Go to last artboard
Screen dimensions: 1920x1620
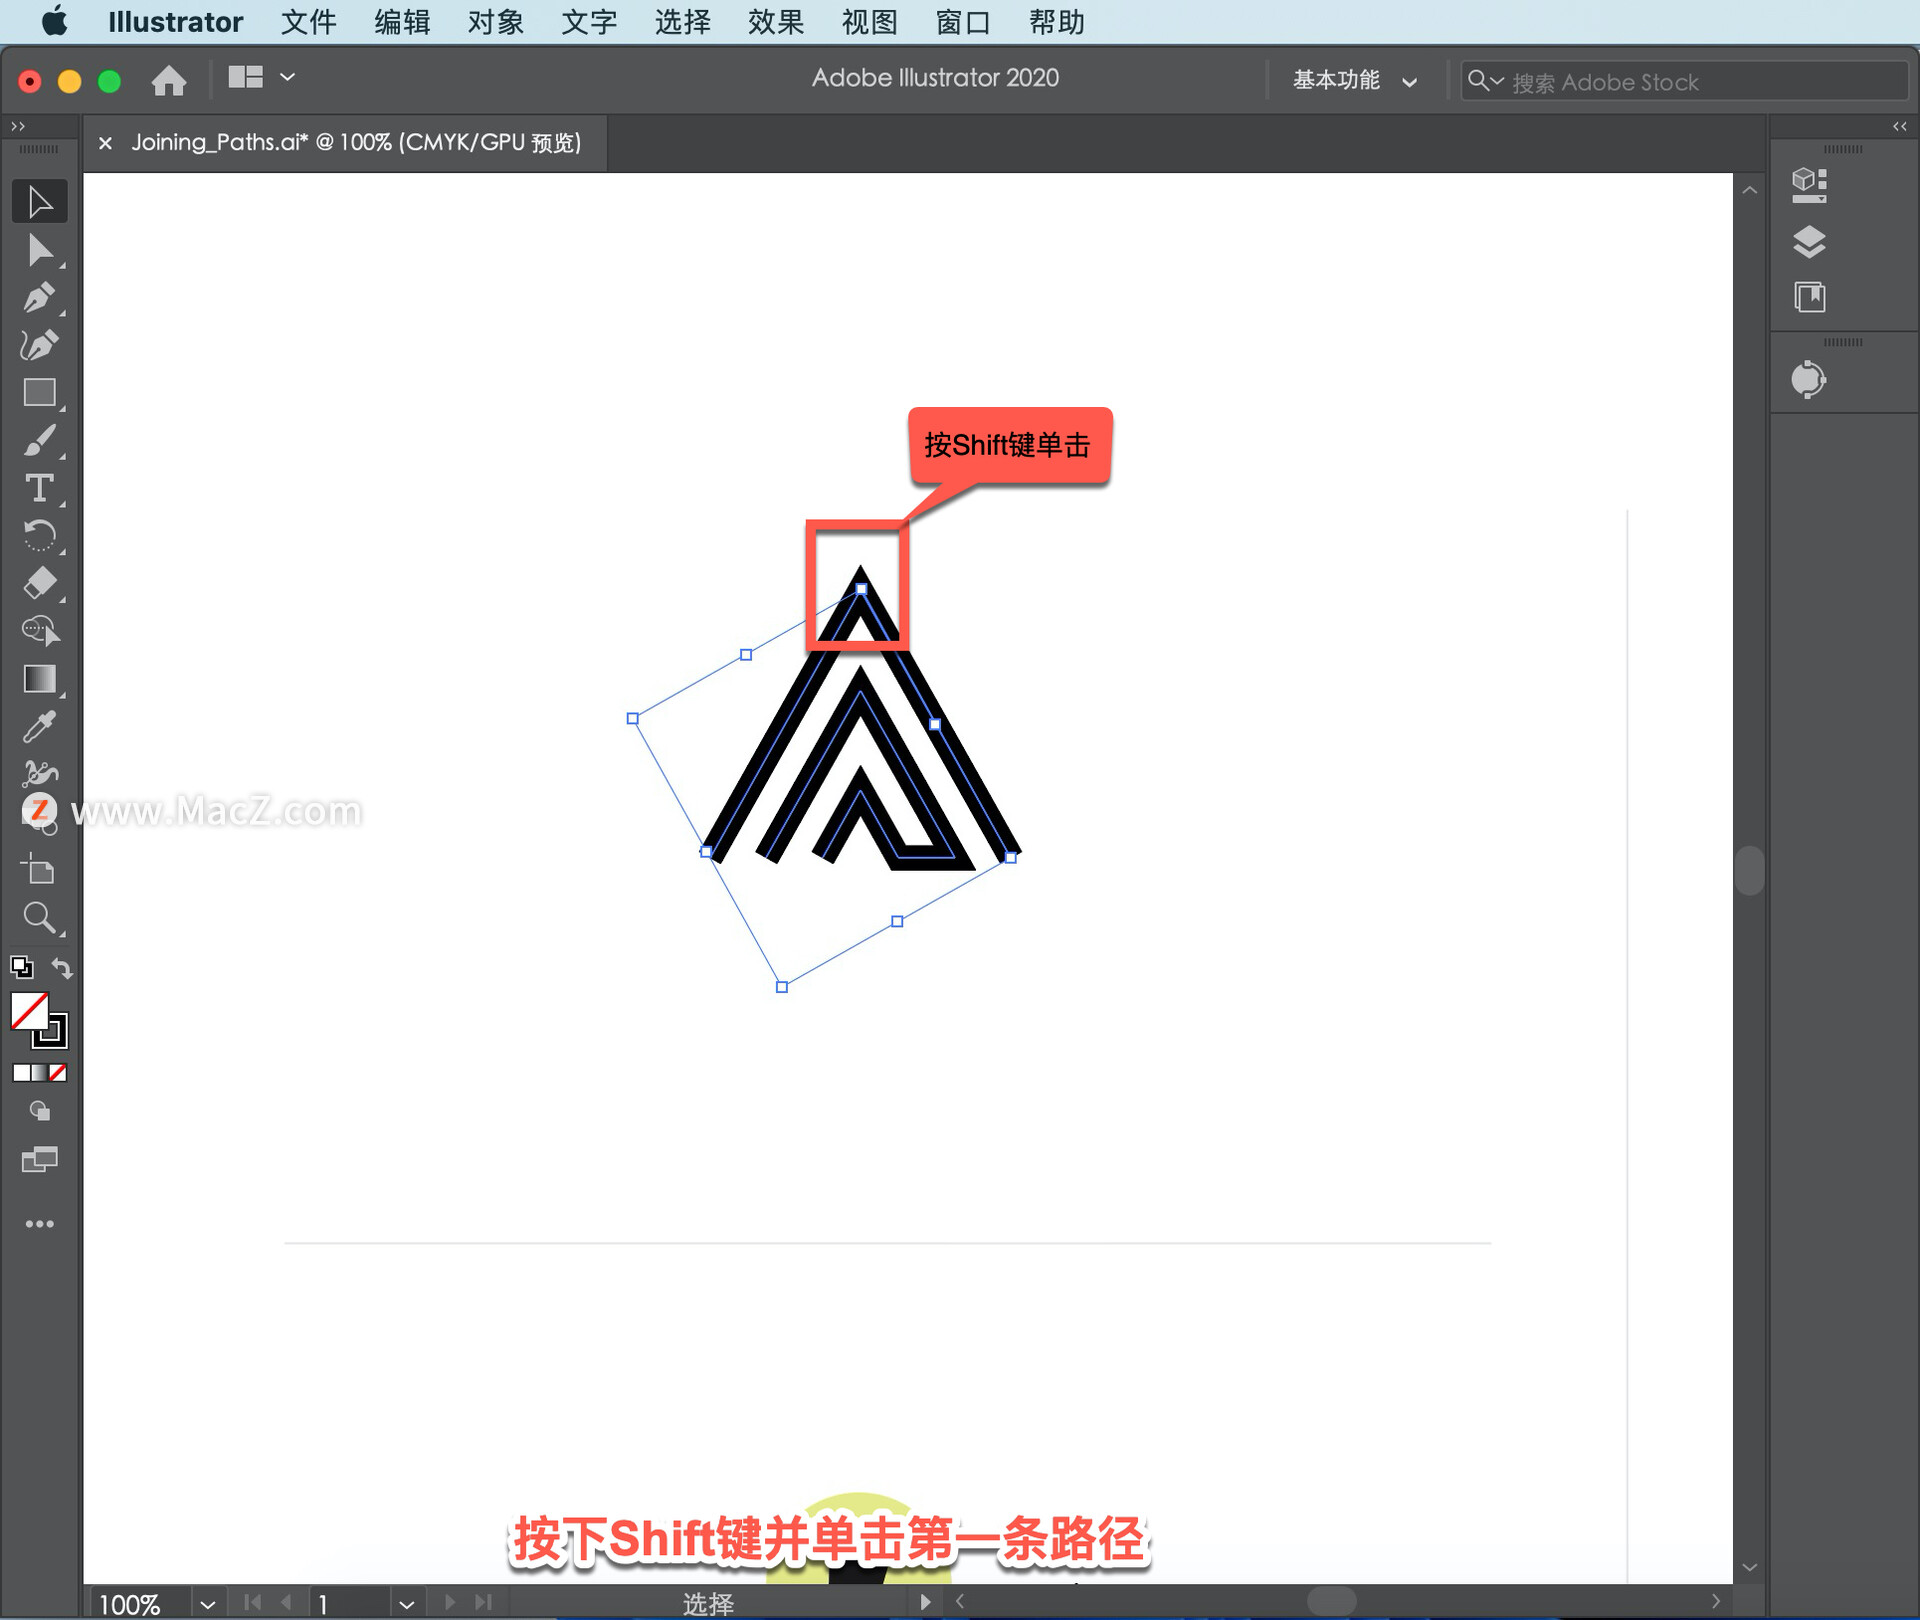click(x=484, y=1602)
